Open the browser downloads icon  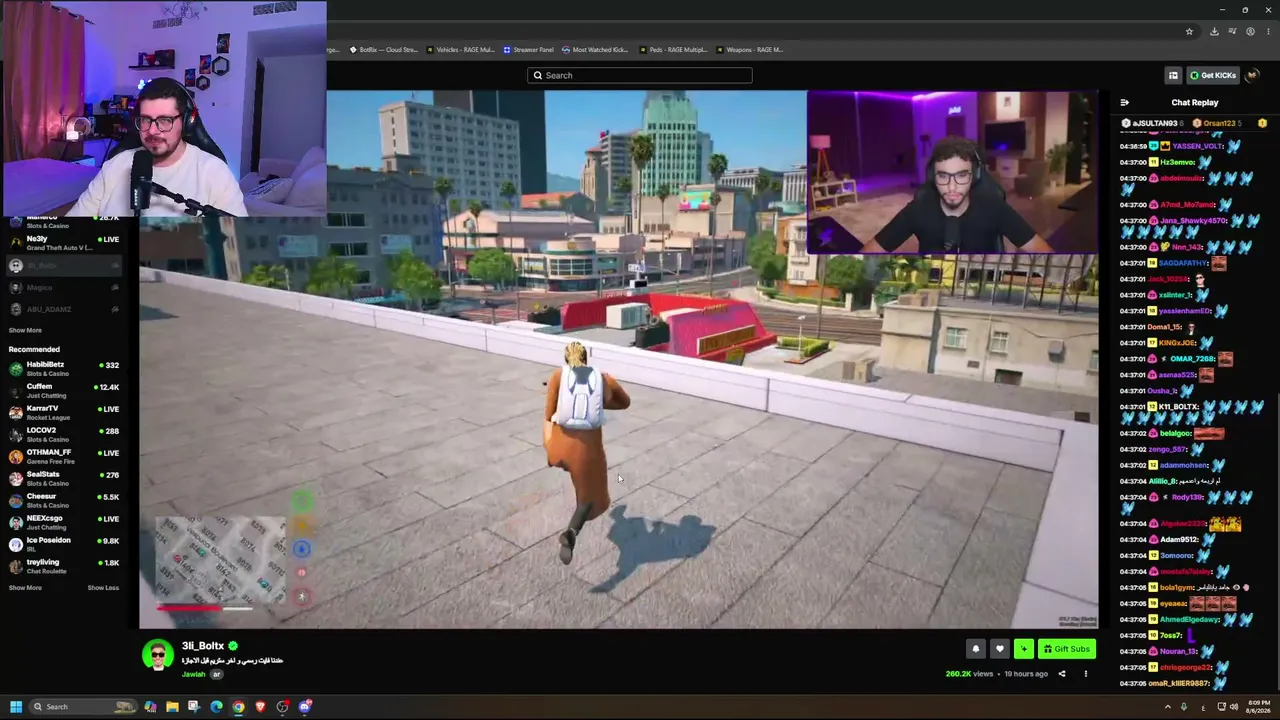pos(1214,31)
